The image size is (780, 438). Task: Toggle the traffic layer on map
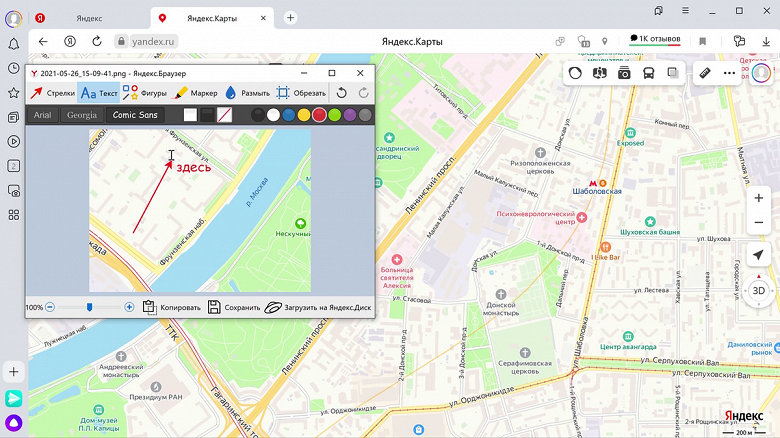(x=575, y=73)
